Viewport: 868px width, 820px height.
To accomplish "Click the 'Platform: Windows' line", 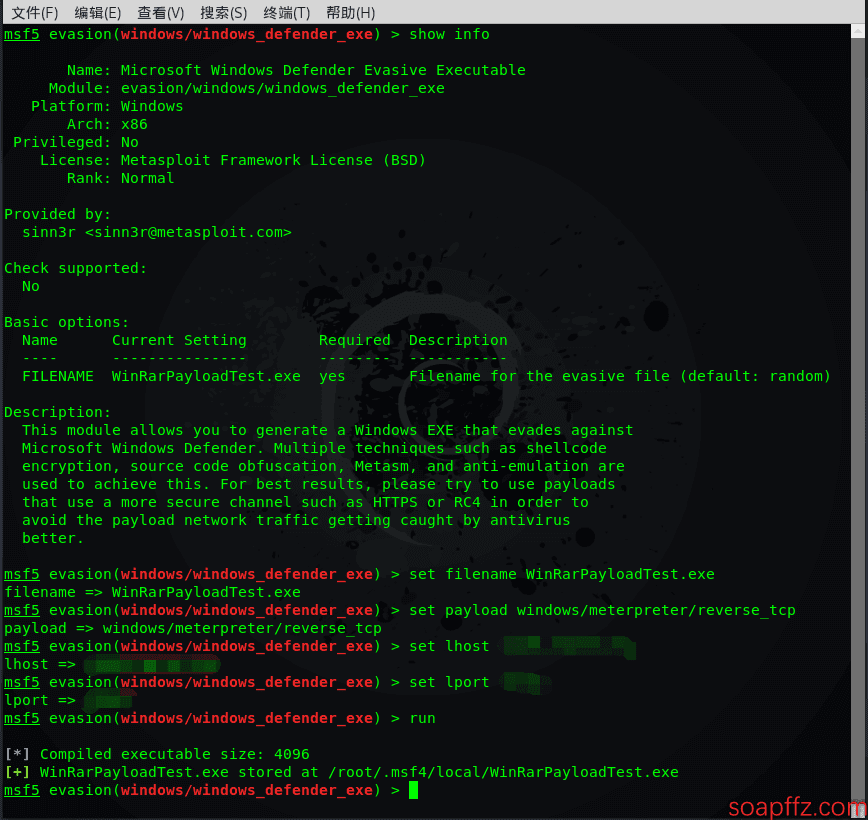I will [x=107, y=106].
